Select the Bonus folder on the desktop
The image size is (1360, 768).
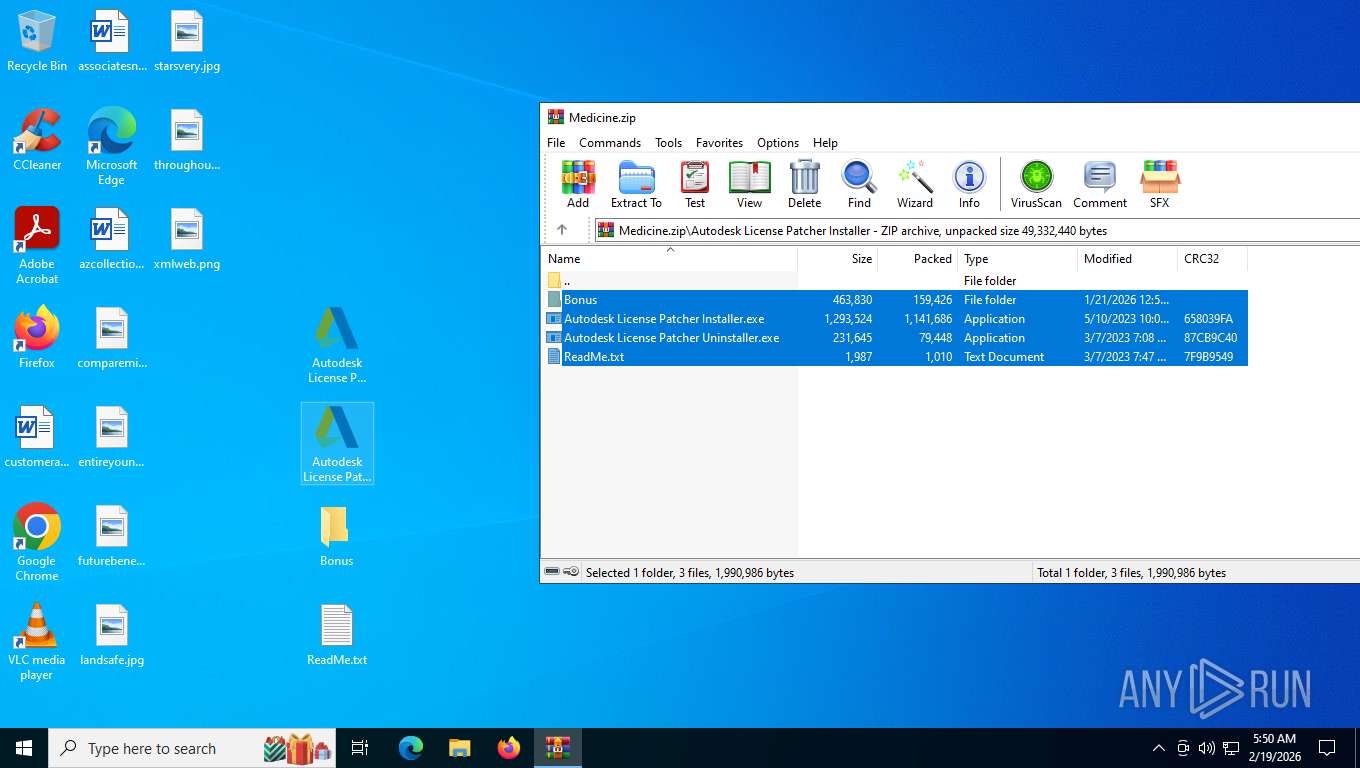tap(336, 537)
